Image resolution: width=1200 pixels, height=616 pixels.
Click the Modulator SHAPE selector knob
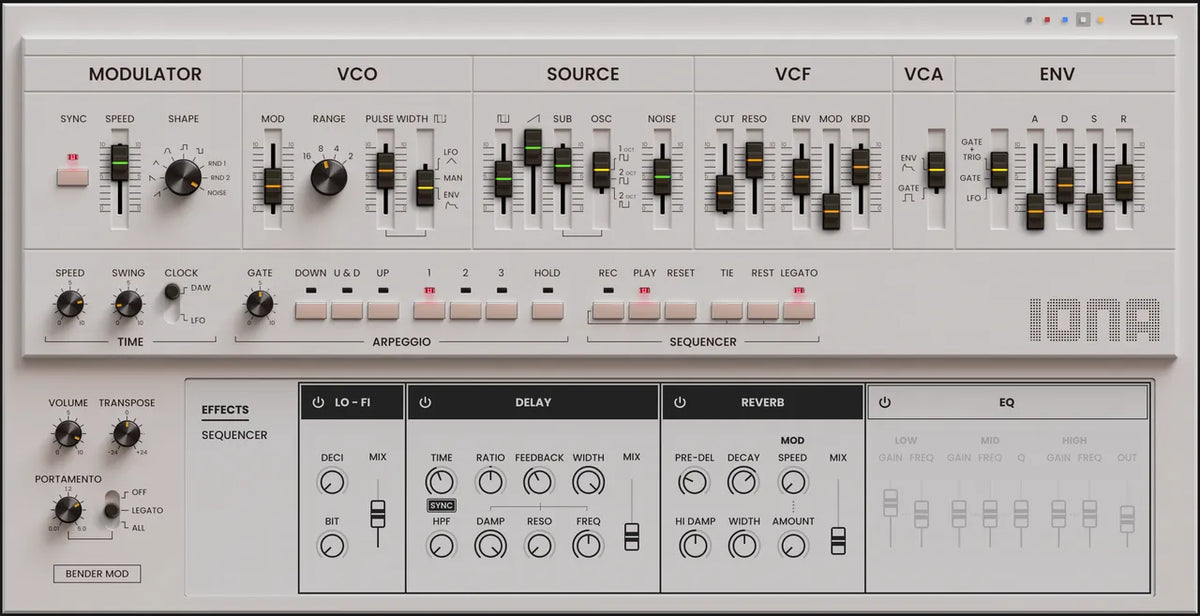tap(183, 177)
